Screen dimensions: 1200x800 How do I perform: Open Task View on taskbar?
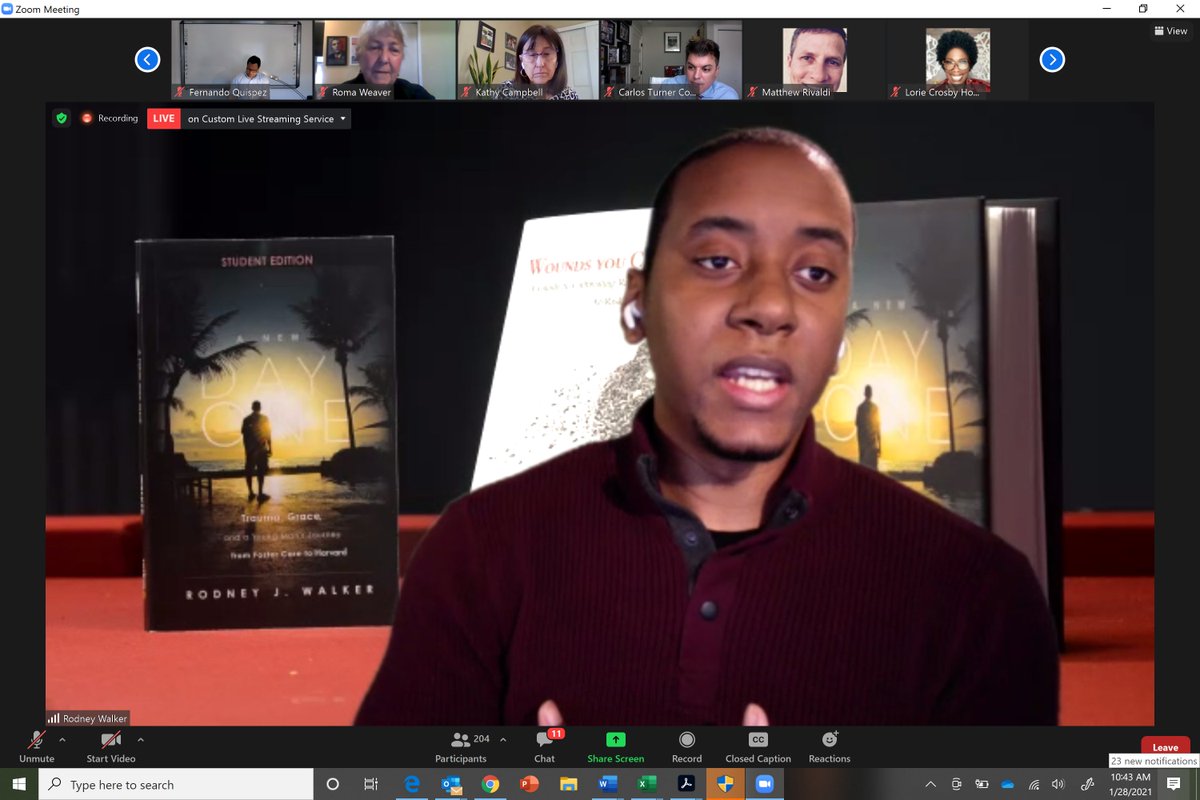tap(371, 784)
